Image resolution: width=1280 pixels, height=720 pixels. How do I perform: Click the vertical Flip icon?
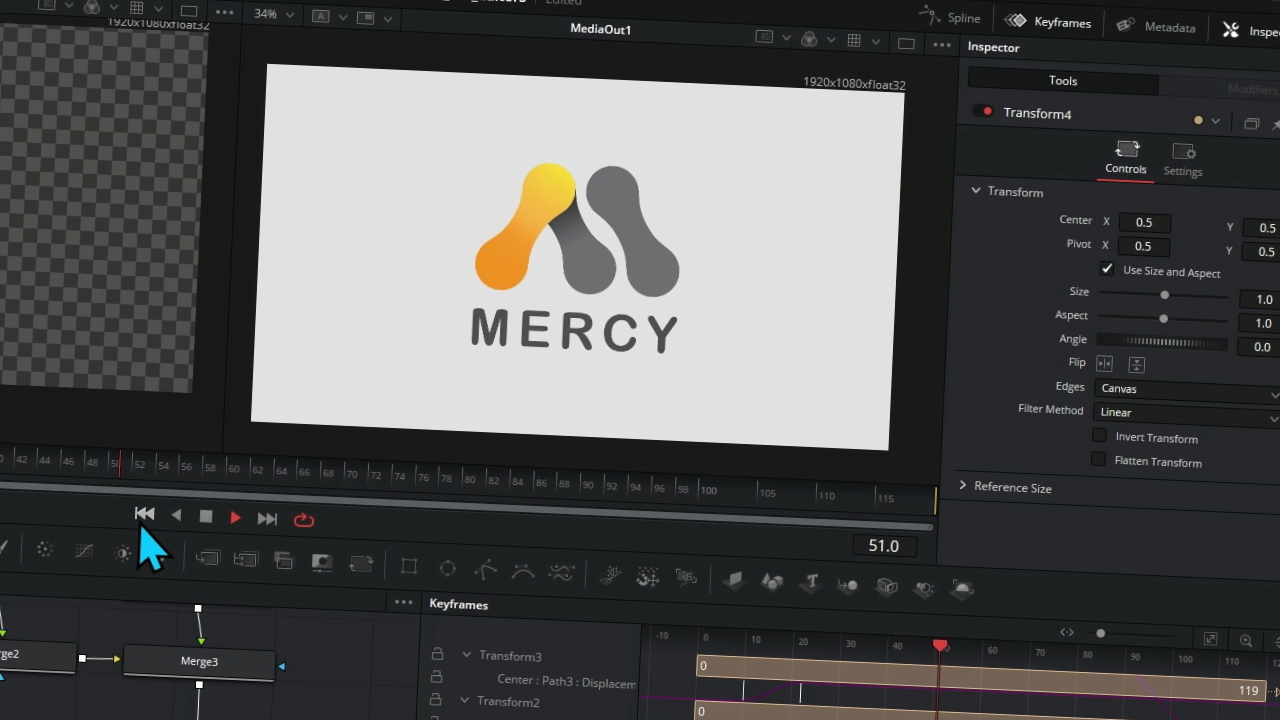point(1136,365)
